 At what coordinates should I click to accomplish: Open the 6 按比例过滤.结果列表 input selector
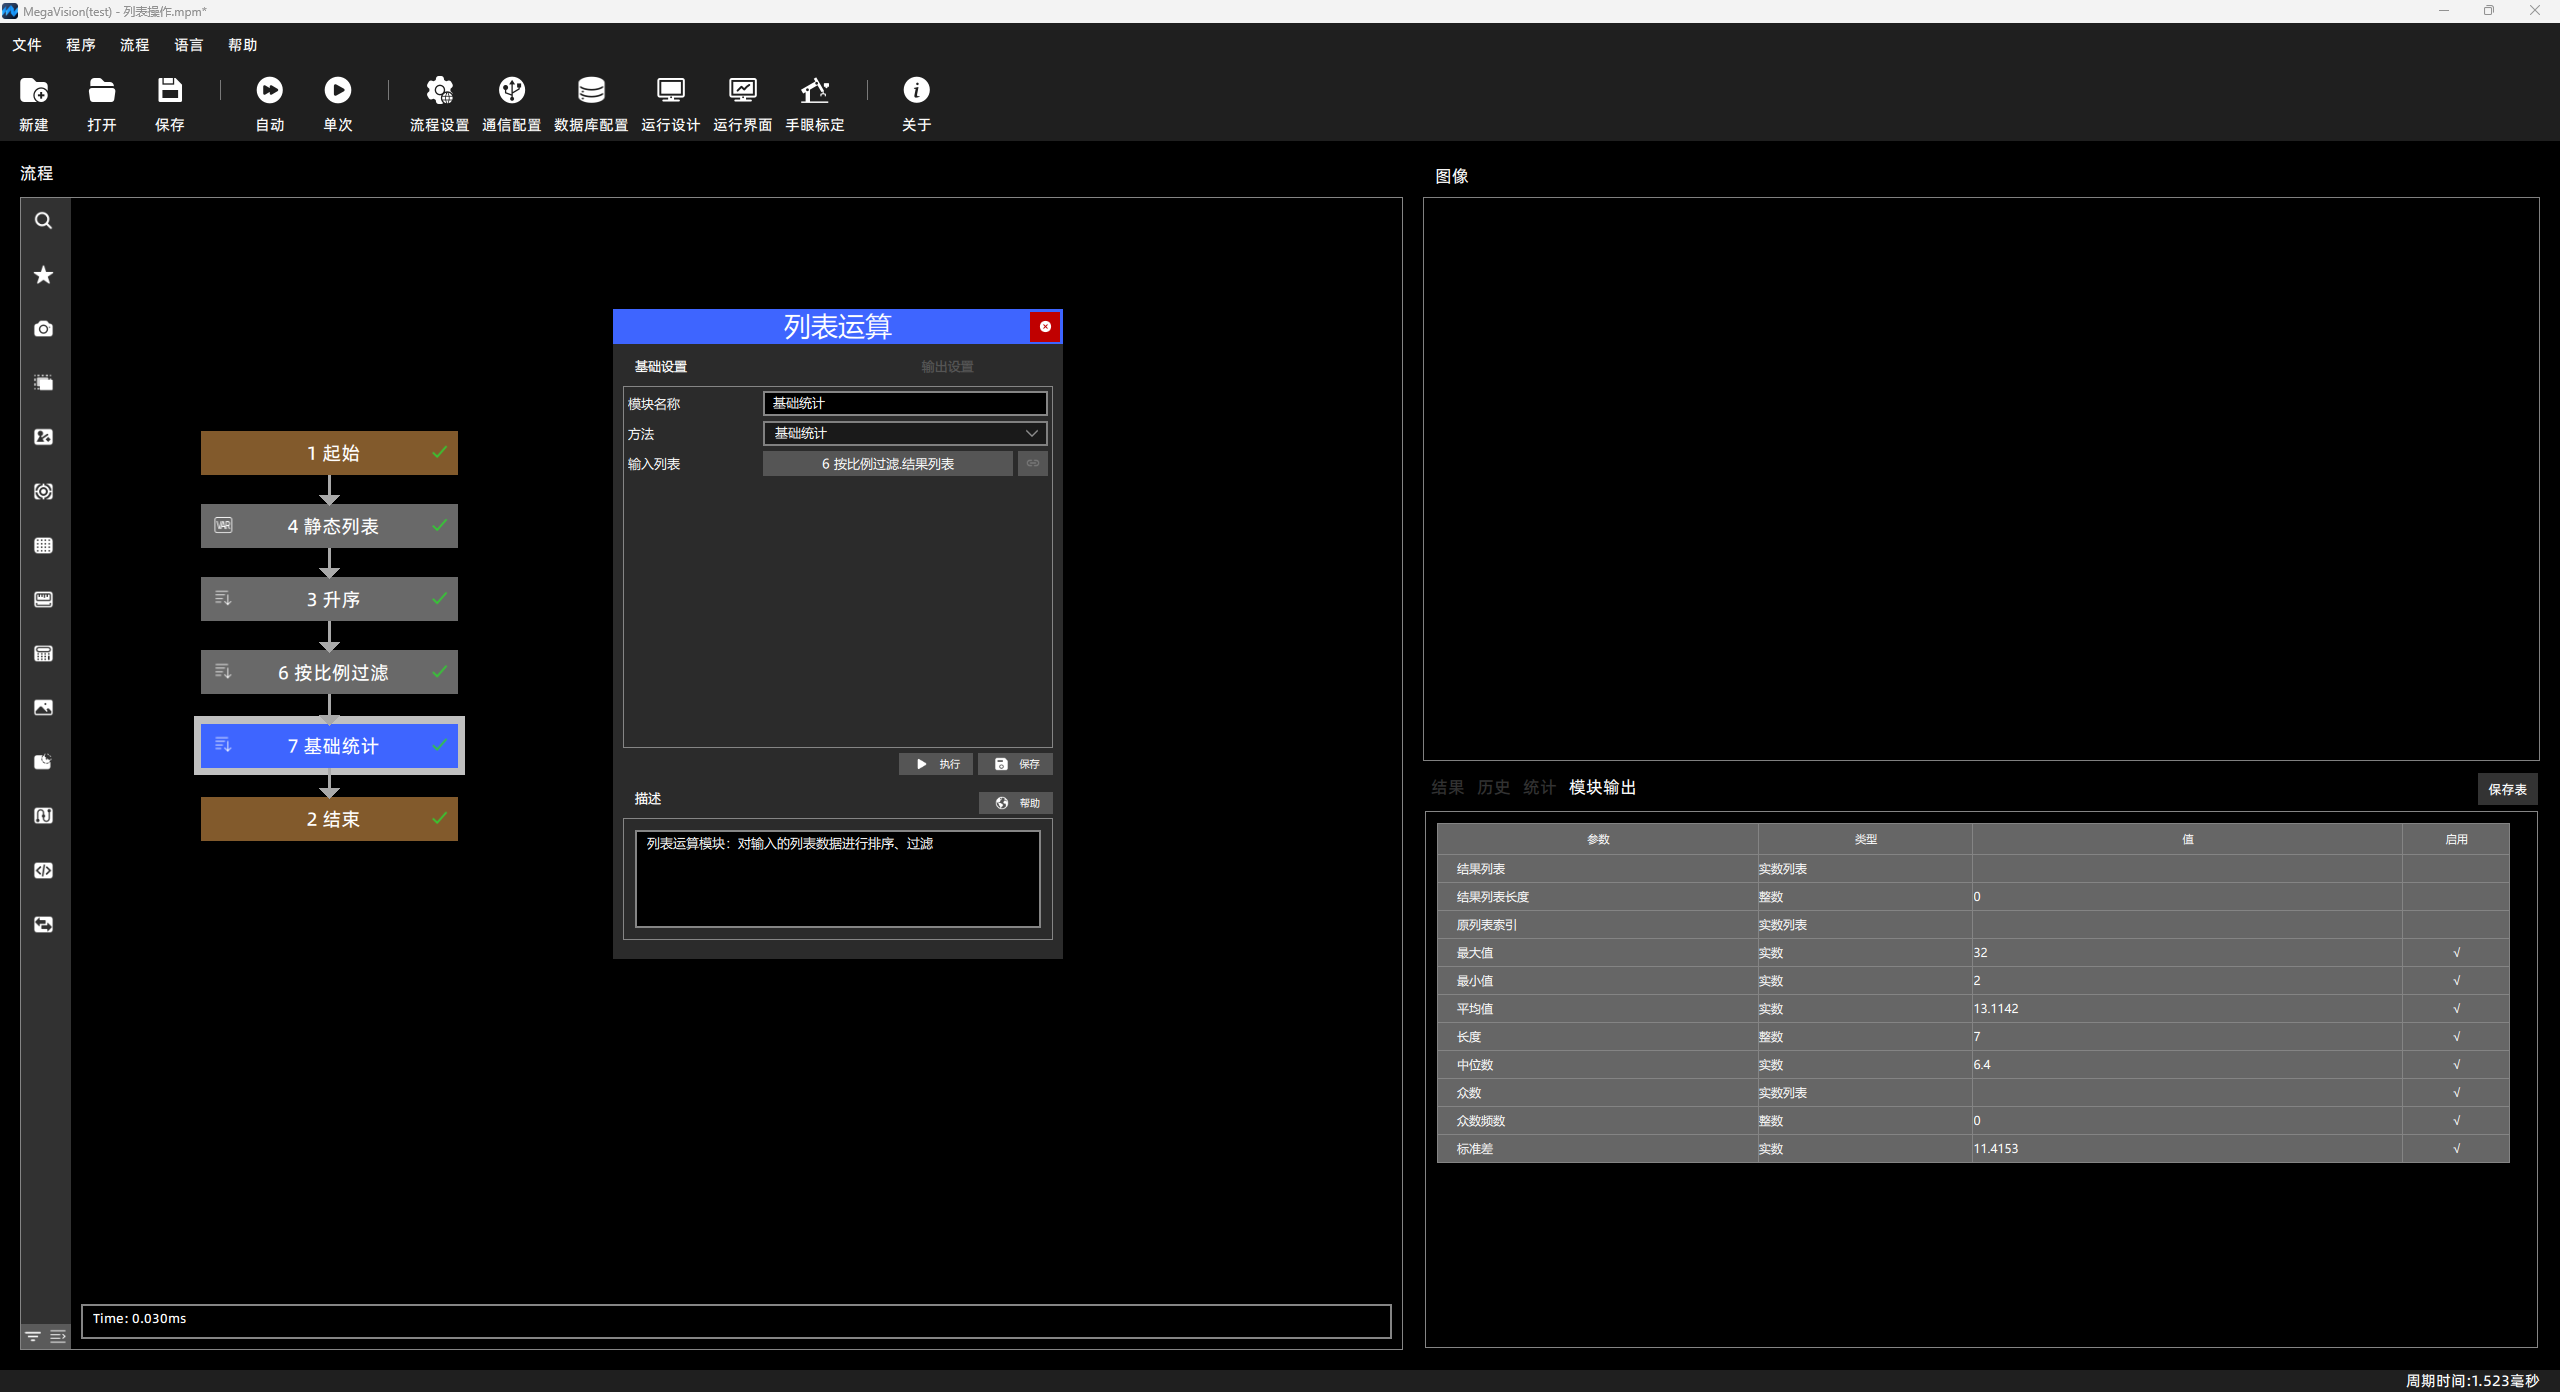(888, 464)
